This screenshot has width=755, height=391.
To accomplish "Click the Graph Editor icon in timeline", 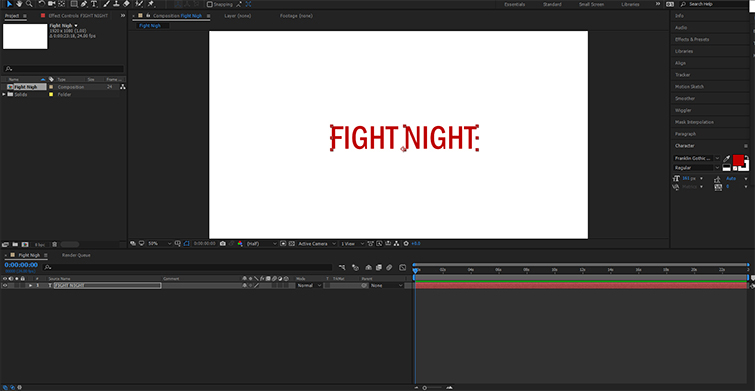I will pos(403,267).
